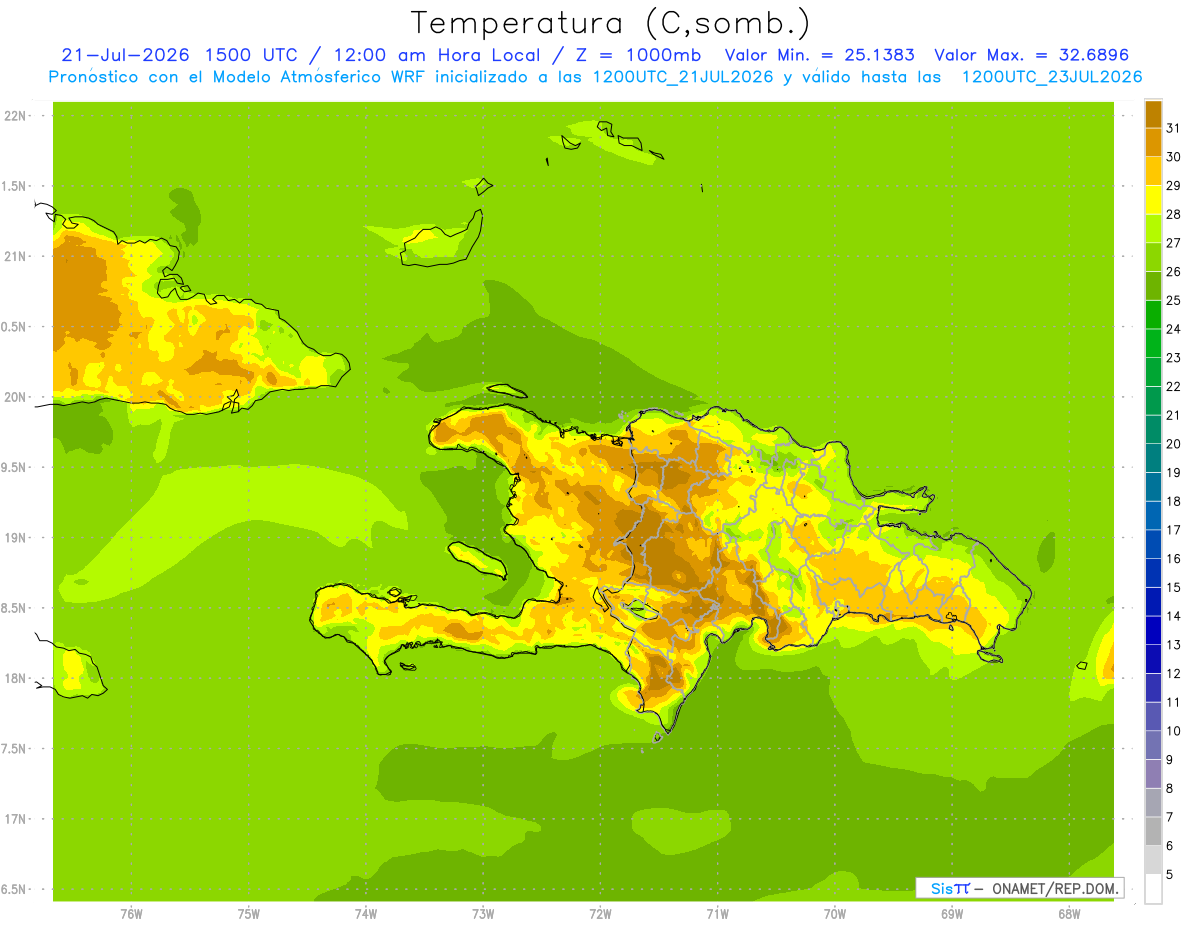Pick the green legend swatch between 22 and 23
The width and height of the screenshot is (1200, 927).
coord(1153,371)
